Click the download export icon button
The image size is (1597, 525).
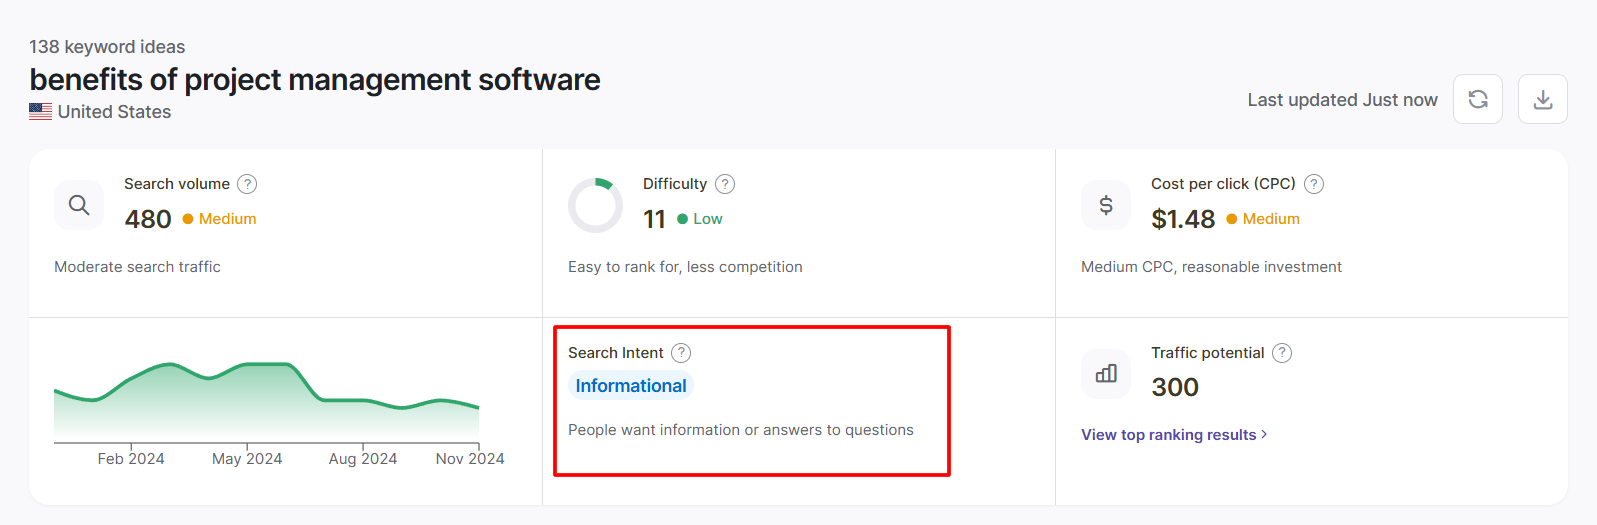[1542, 99]
